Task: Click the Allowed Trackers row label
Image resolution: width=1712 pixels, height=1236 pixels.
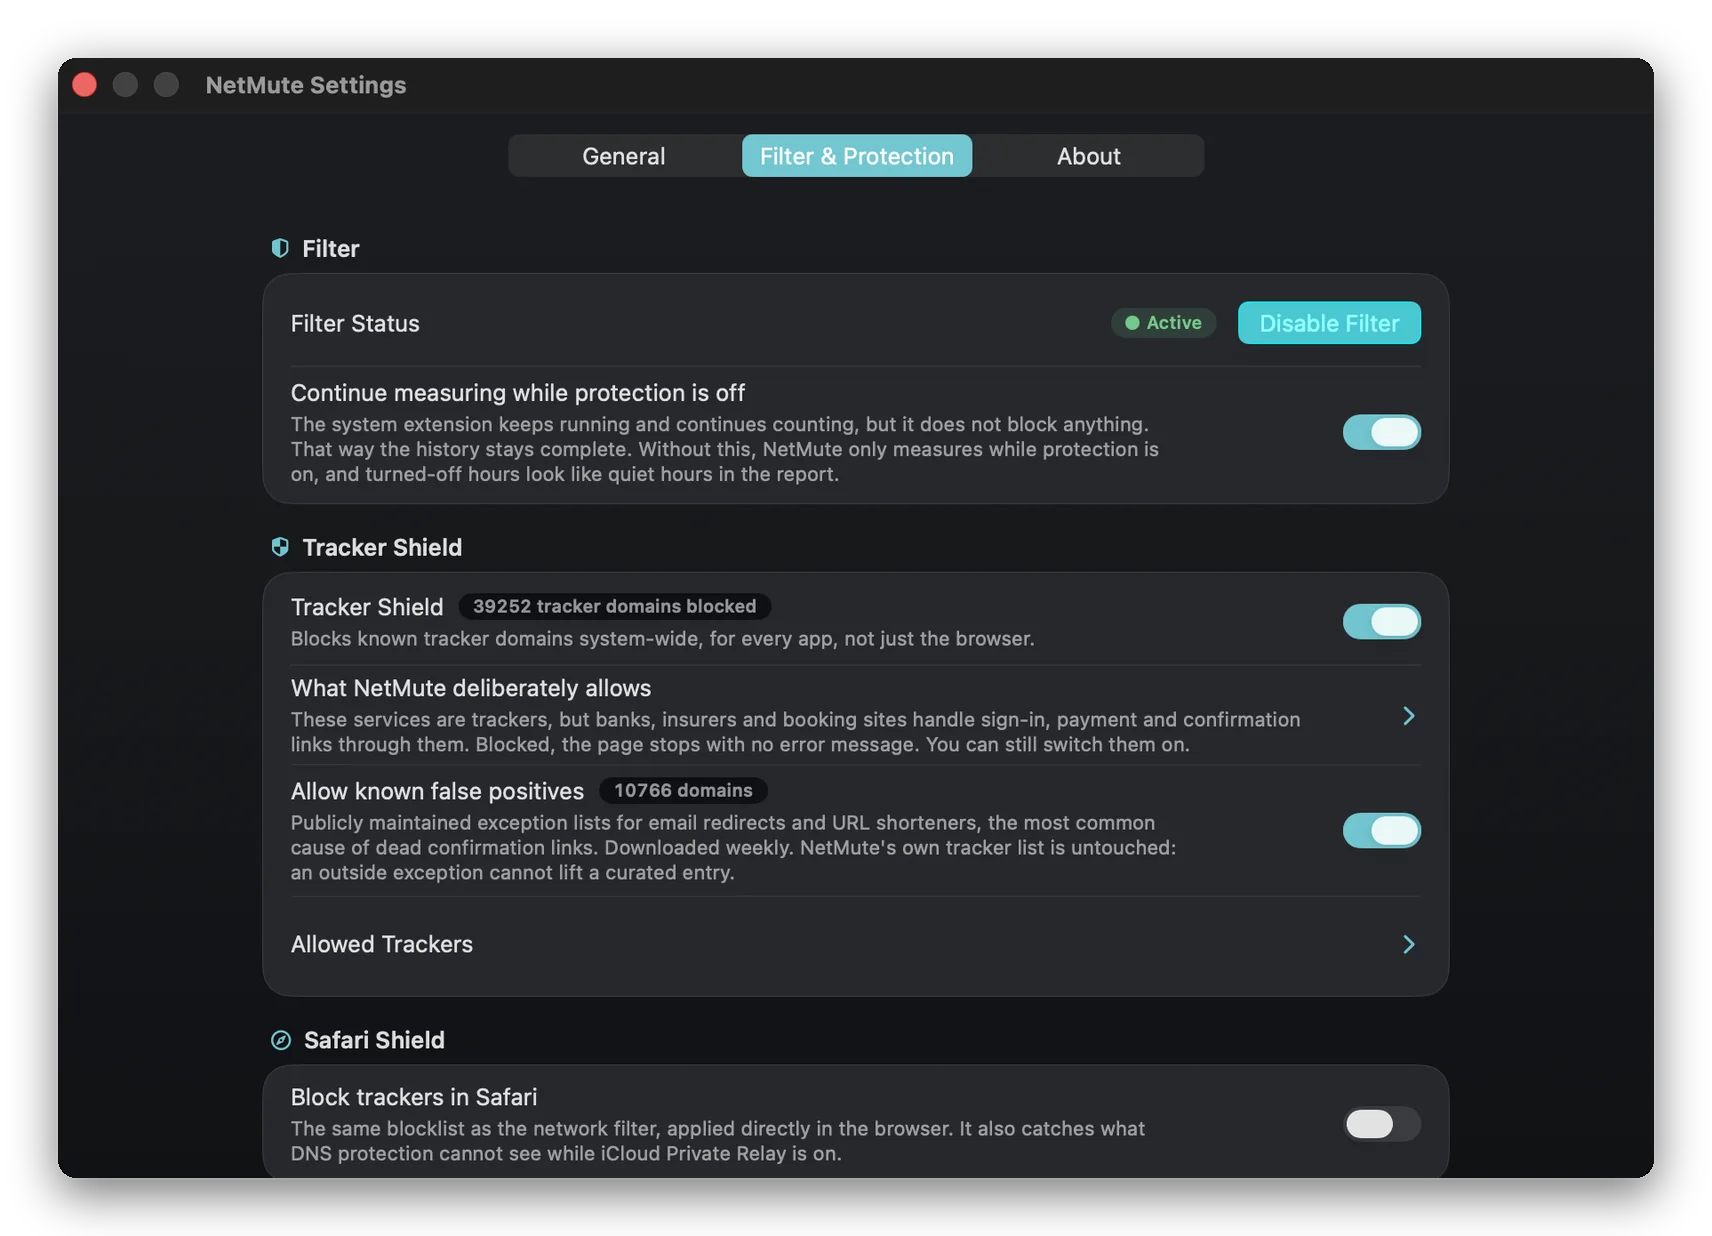Action: tap(382, 944)
